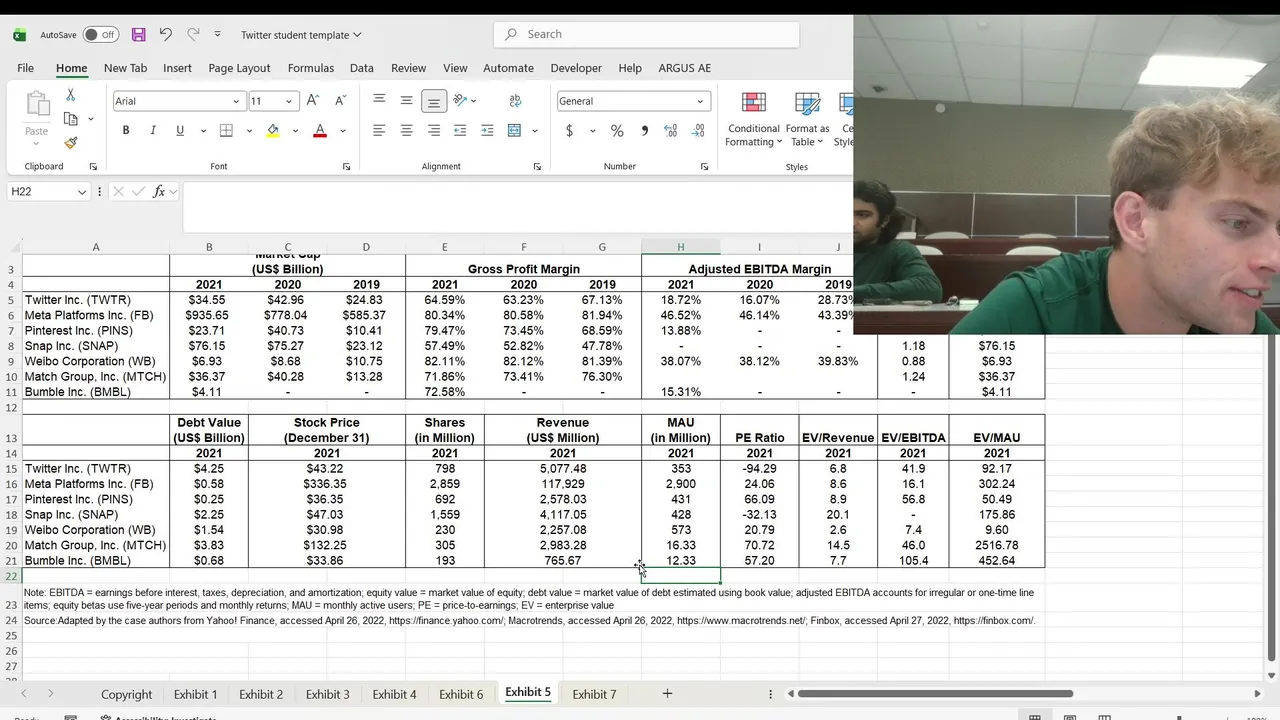Open the Arial font name dropdown
This screenshot has height=720, width=1280.
coord(236,101)
